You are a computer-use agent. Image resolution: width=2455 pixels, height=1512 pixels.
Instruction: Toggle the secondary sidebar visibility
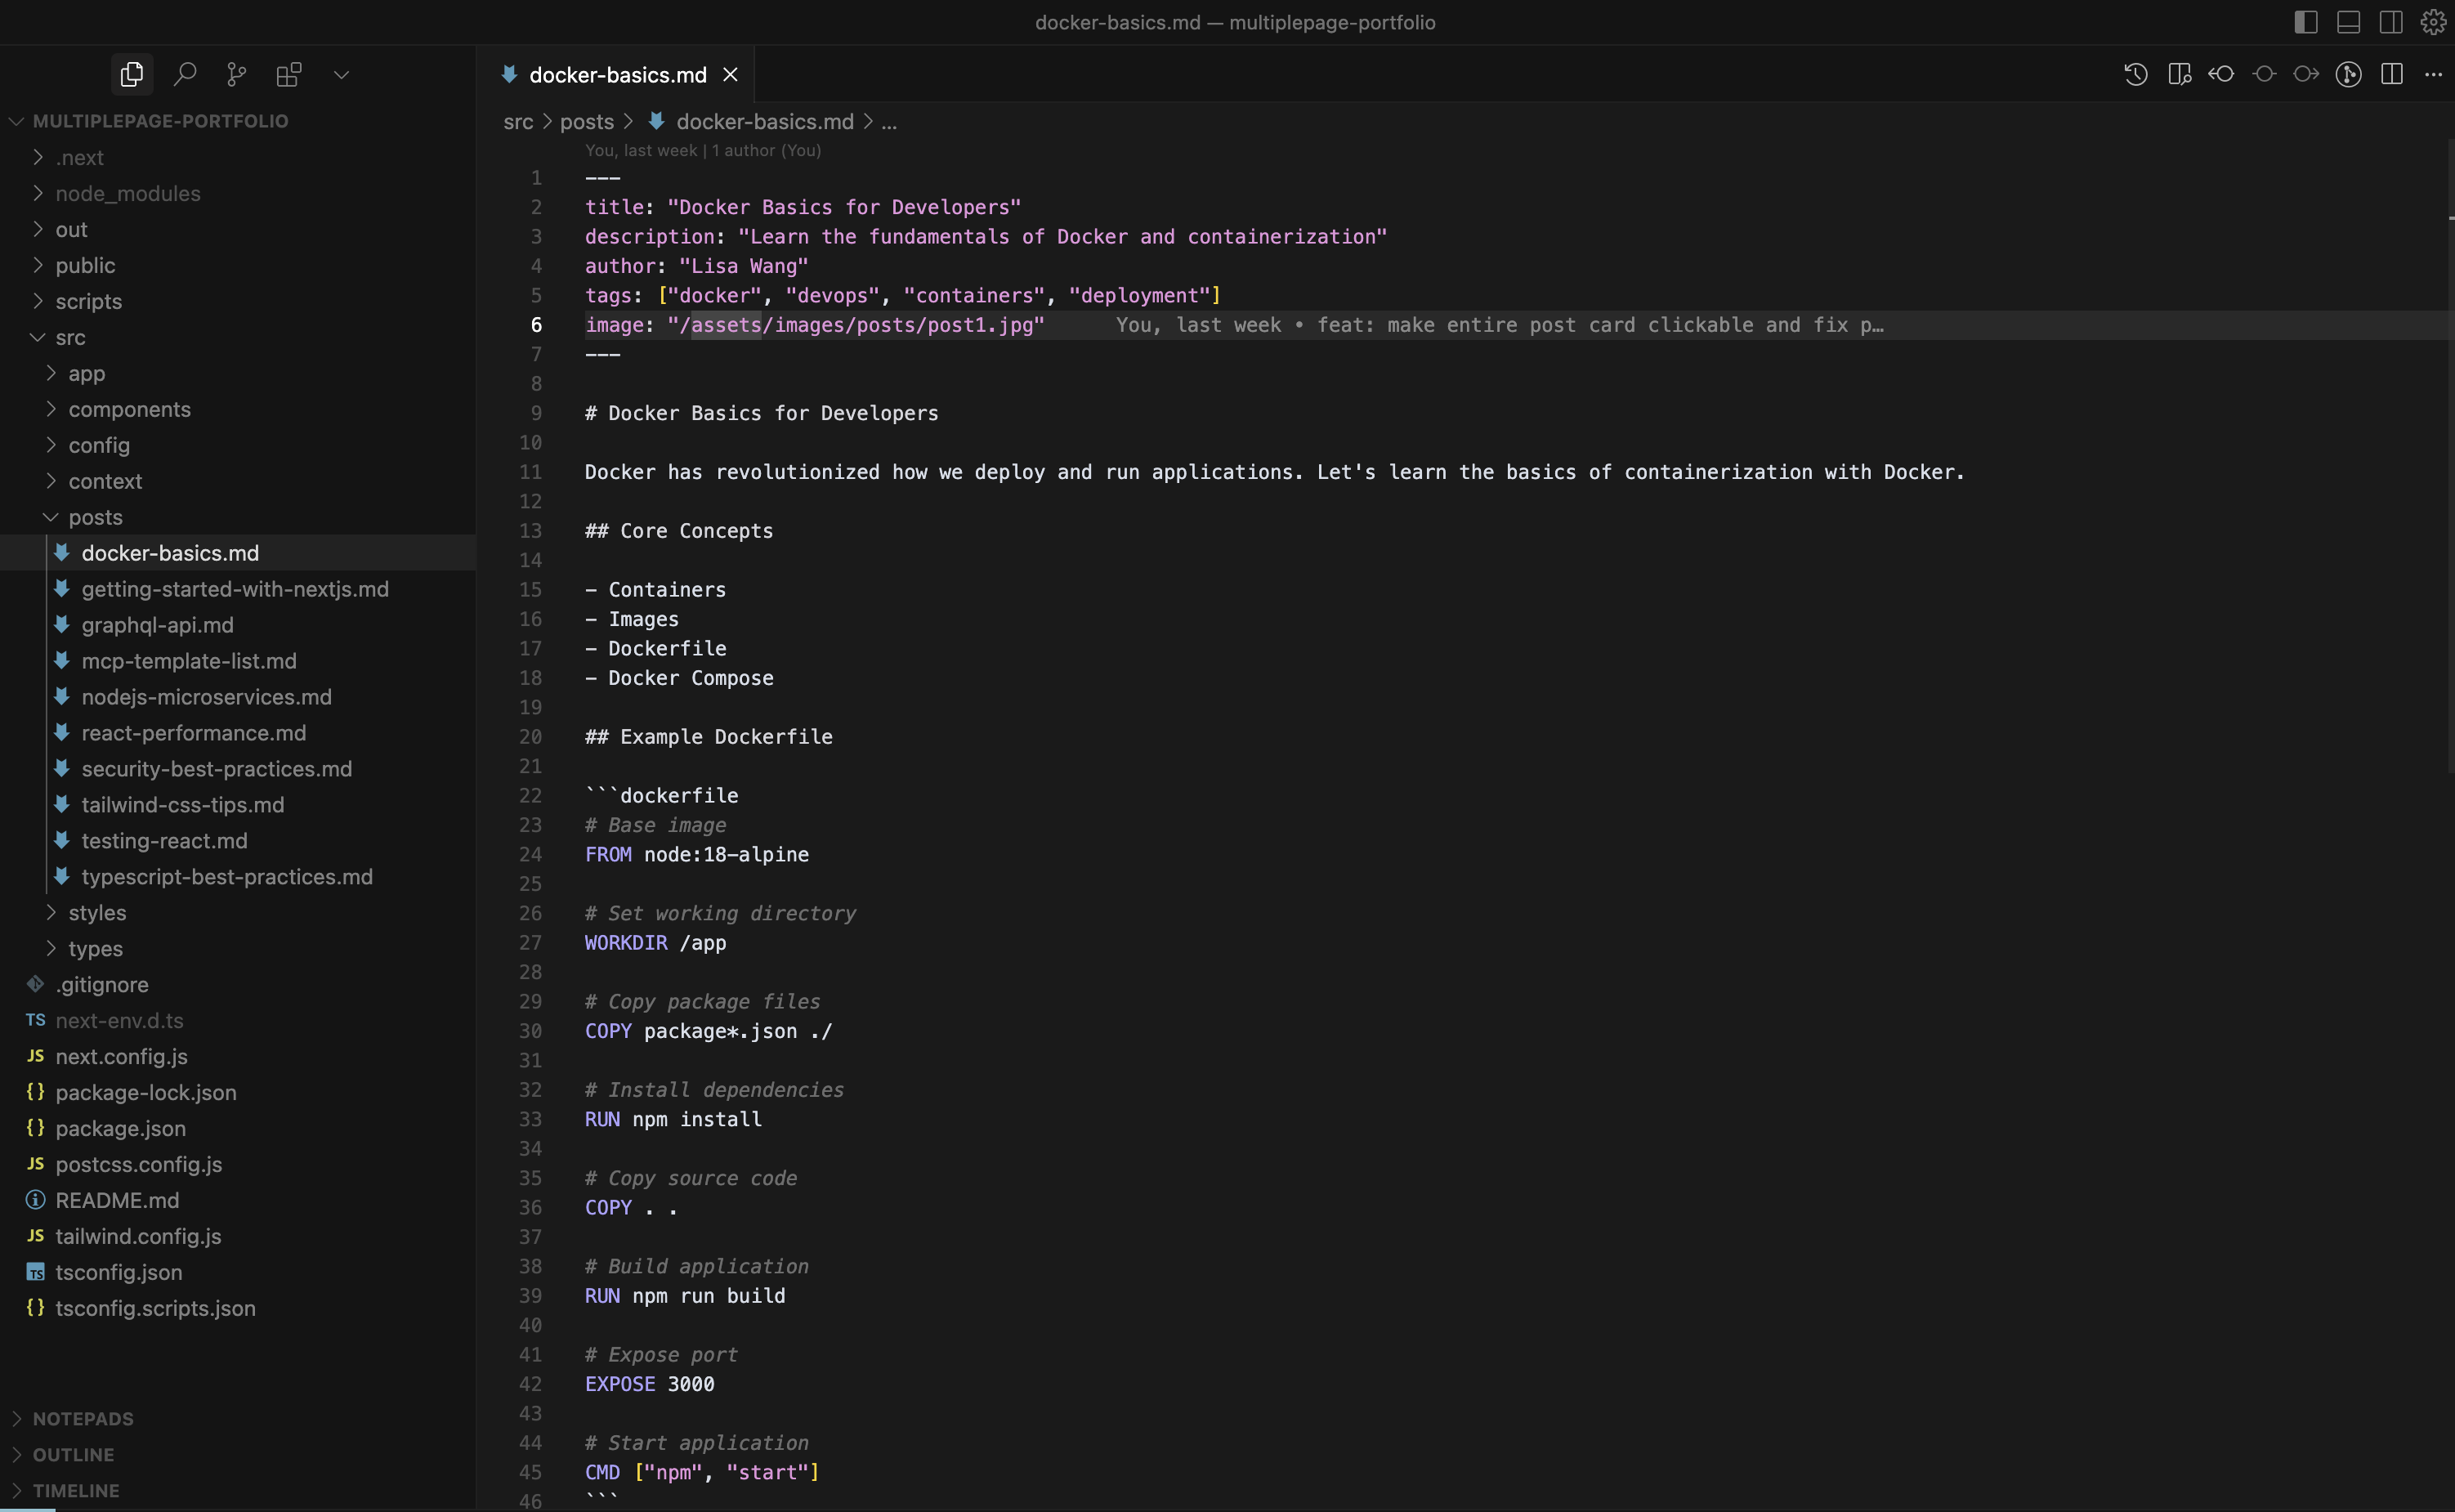2391,22
